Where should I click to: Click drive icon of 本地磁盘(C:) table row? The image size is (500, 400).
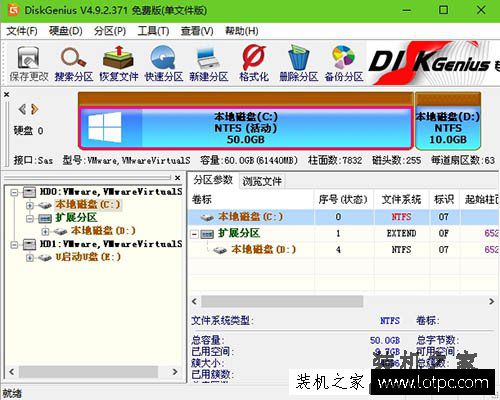(x=207, y=217)
